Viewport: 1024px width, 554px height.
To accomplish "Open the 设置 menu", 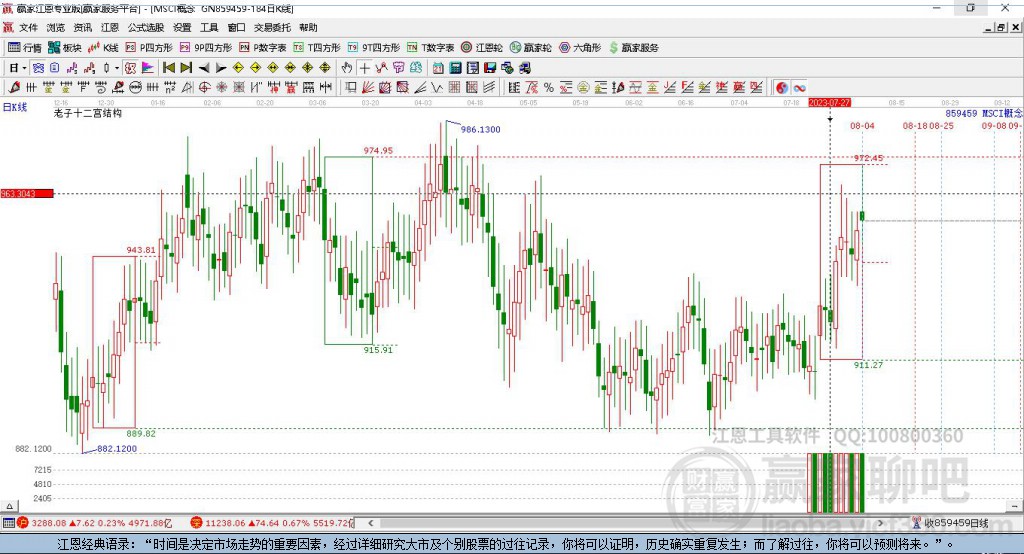I will [x=182, y=27].
